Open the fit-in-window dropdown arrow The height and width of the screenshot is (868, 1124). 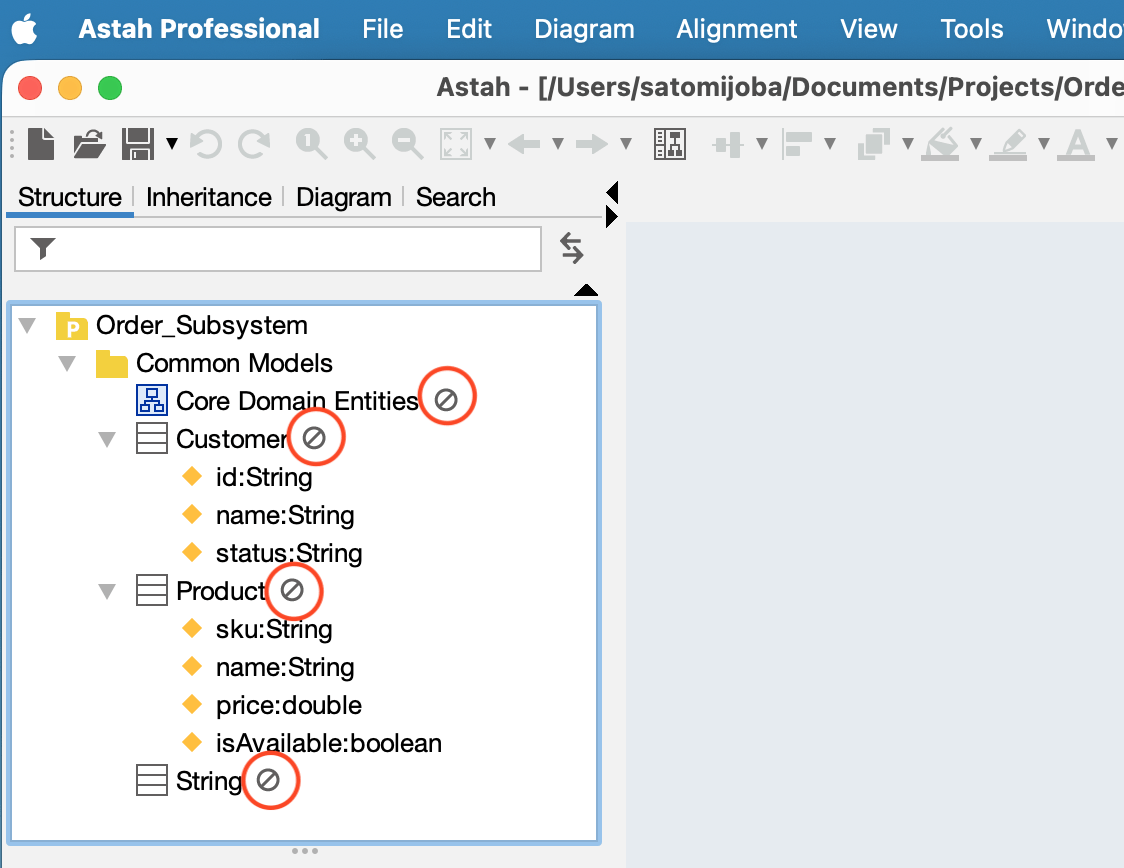pyautogui.click(x=490, y=143)
